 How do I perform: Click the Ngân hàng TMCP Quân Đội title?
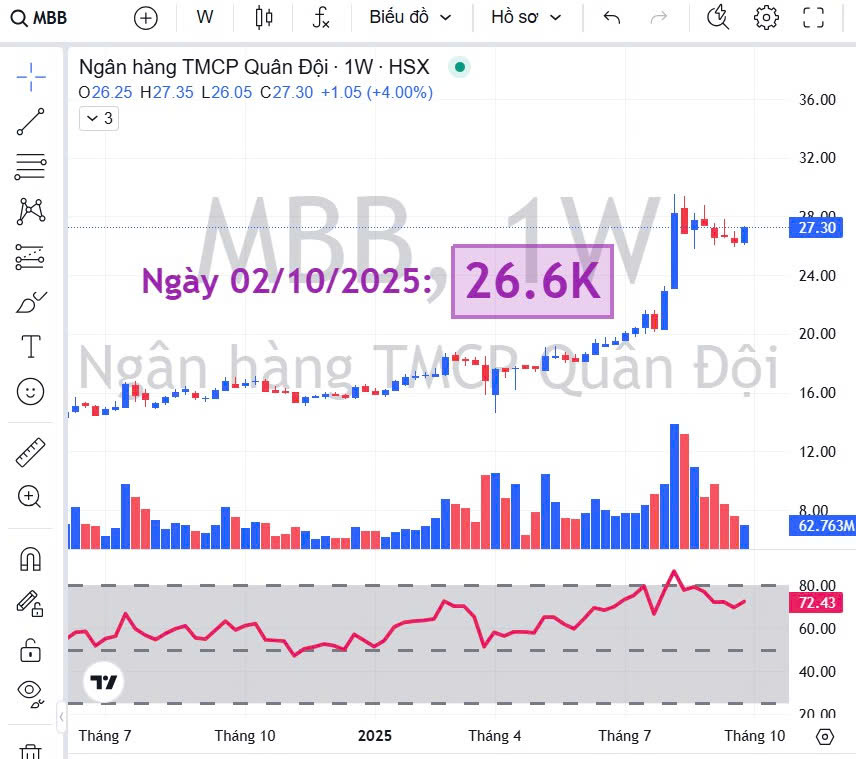(x=203, y=67)
